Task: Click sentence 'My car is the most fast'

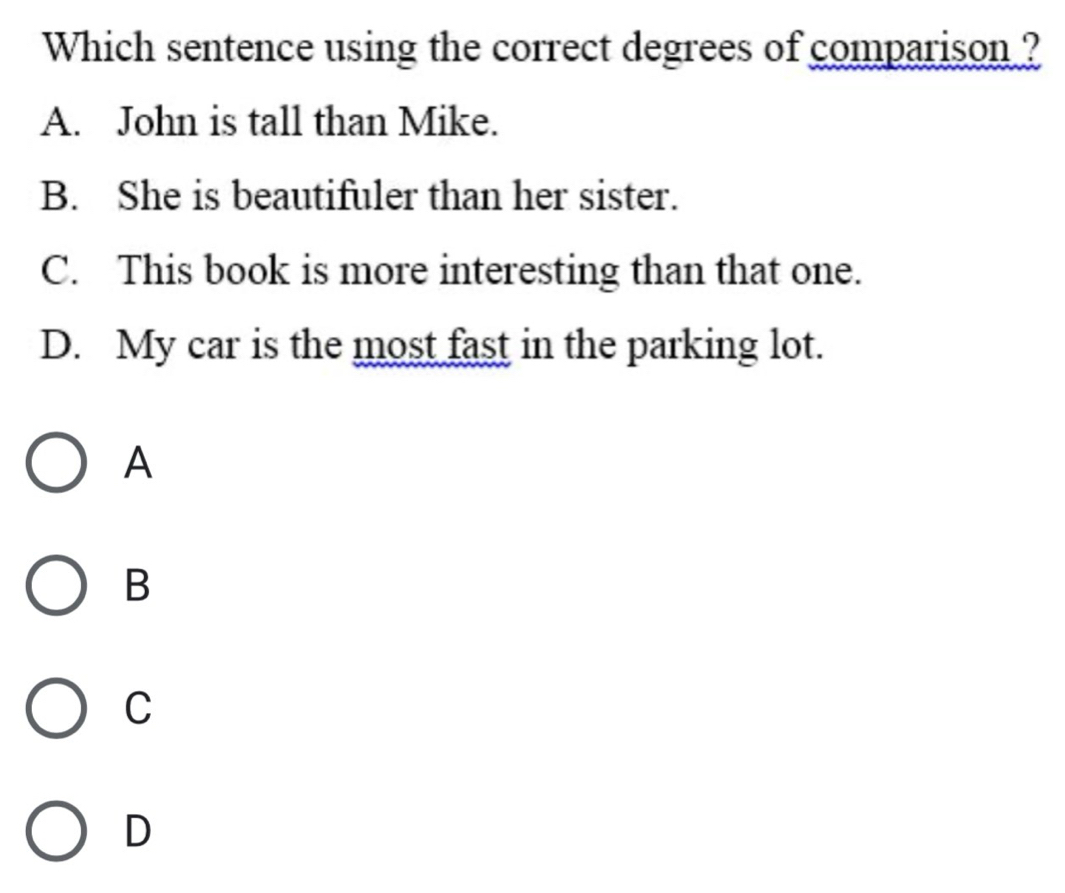Action: click(x=312, y=346)
